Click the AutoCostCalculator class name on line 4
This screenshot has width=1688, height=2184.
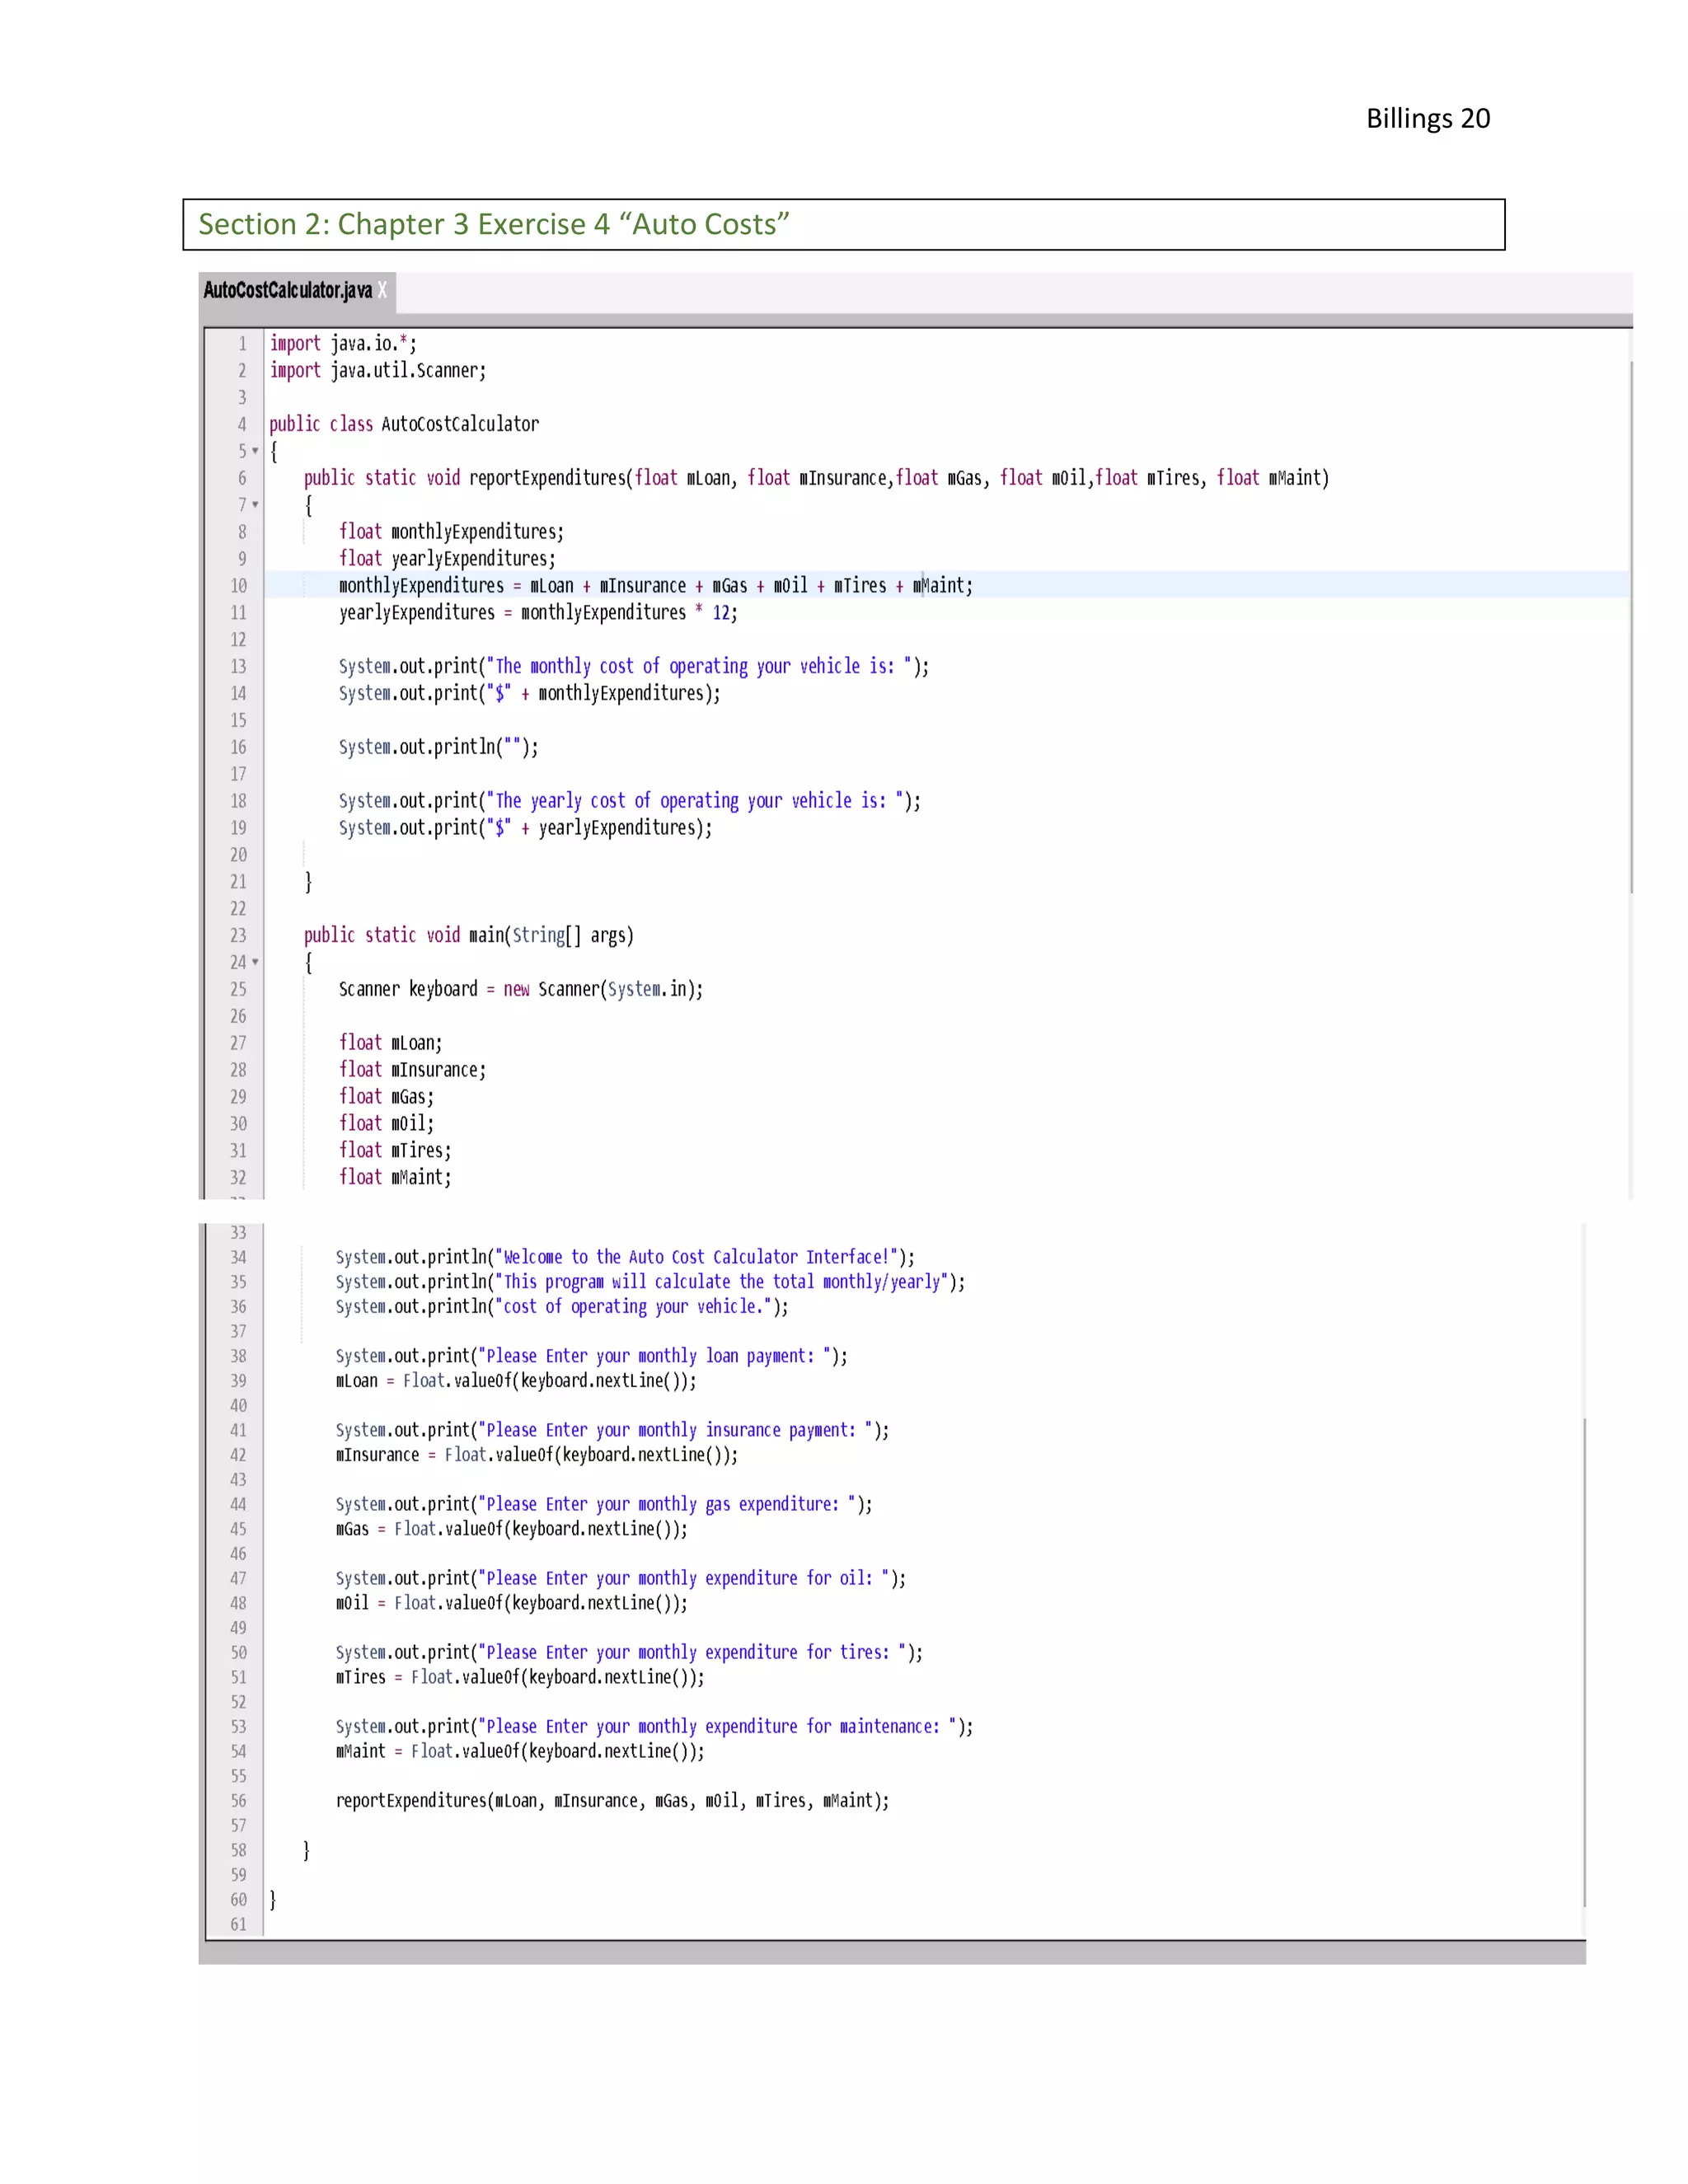click(460, 424)
